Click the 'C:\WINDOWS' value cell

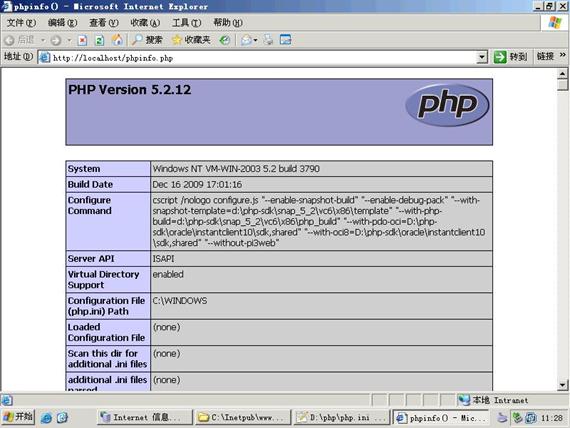(x=321, y=306)
